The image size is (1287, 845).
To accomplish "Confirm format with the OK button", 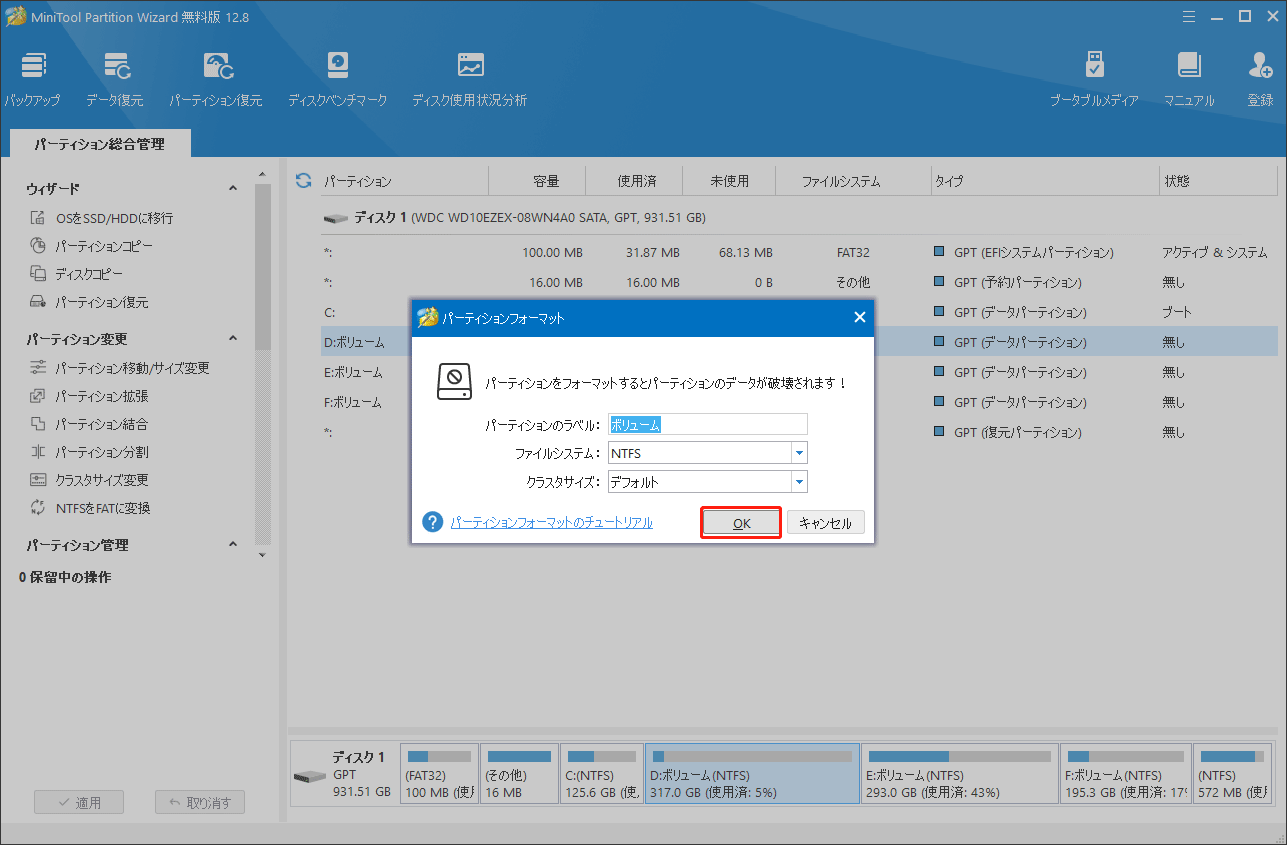I will [741, 523].
